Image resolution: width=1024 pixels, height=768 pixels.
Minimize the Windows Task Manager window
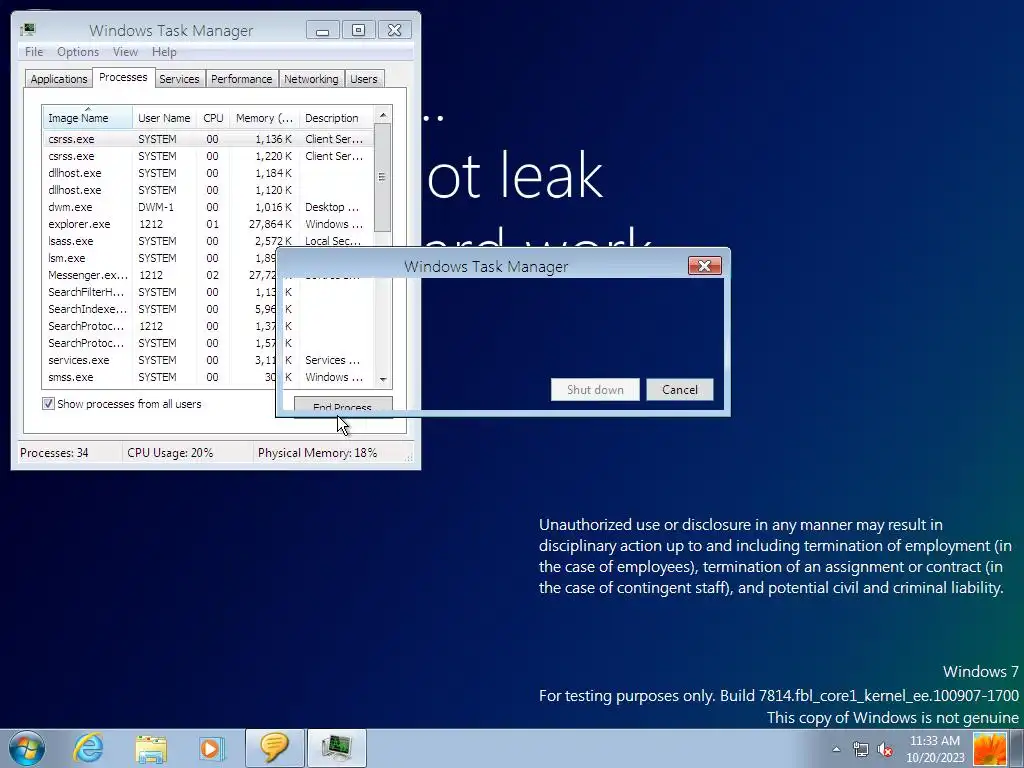tap(323, 30)
